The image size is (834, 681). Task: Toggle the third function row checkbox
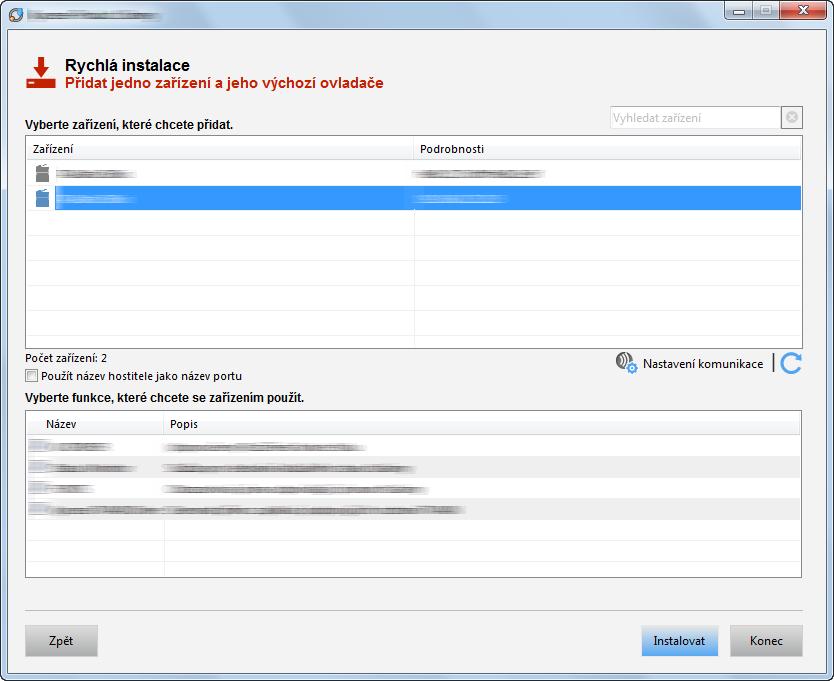(37, 488)
